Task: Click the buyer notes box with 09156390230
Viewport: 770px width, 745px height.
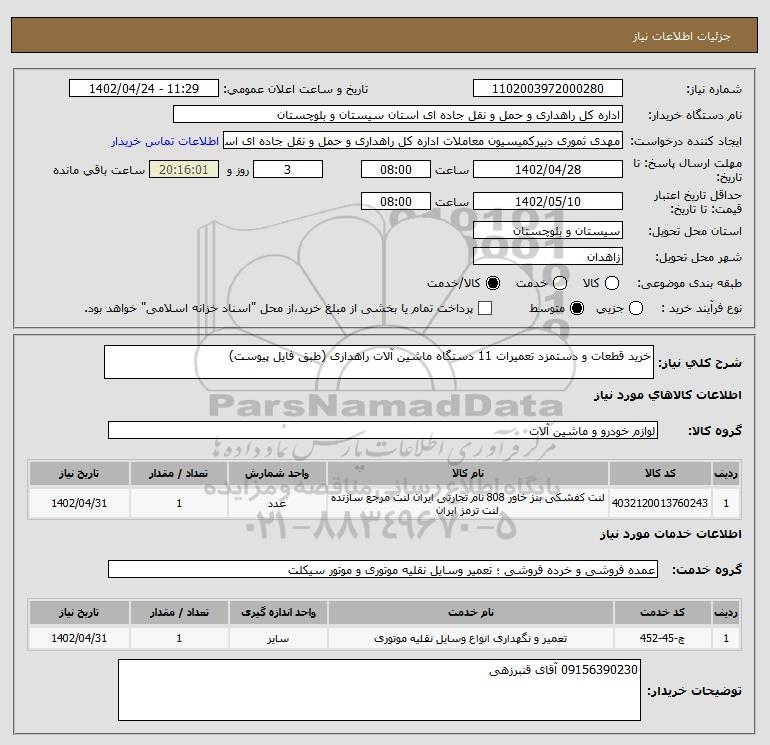Action: pos(379,690)
